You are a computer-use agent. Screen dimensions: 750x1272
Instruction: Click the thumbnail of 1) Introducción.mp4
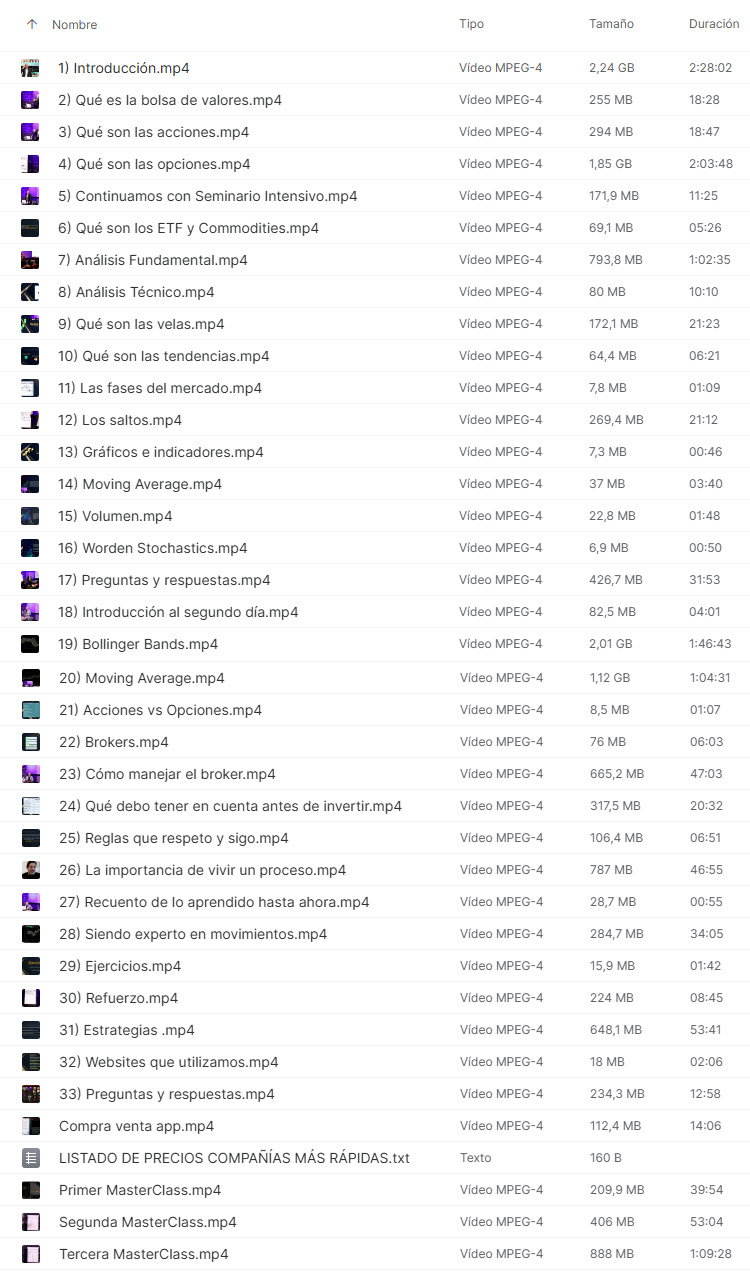tap(31, 68)
